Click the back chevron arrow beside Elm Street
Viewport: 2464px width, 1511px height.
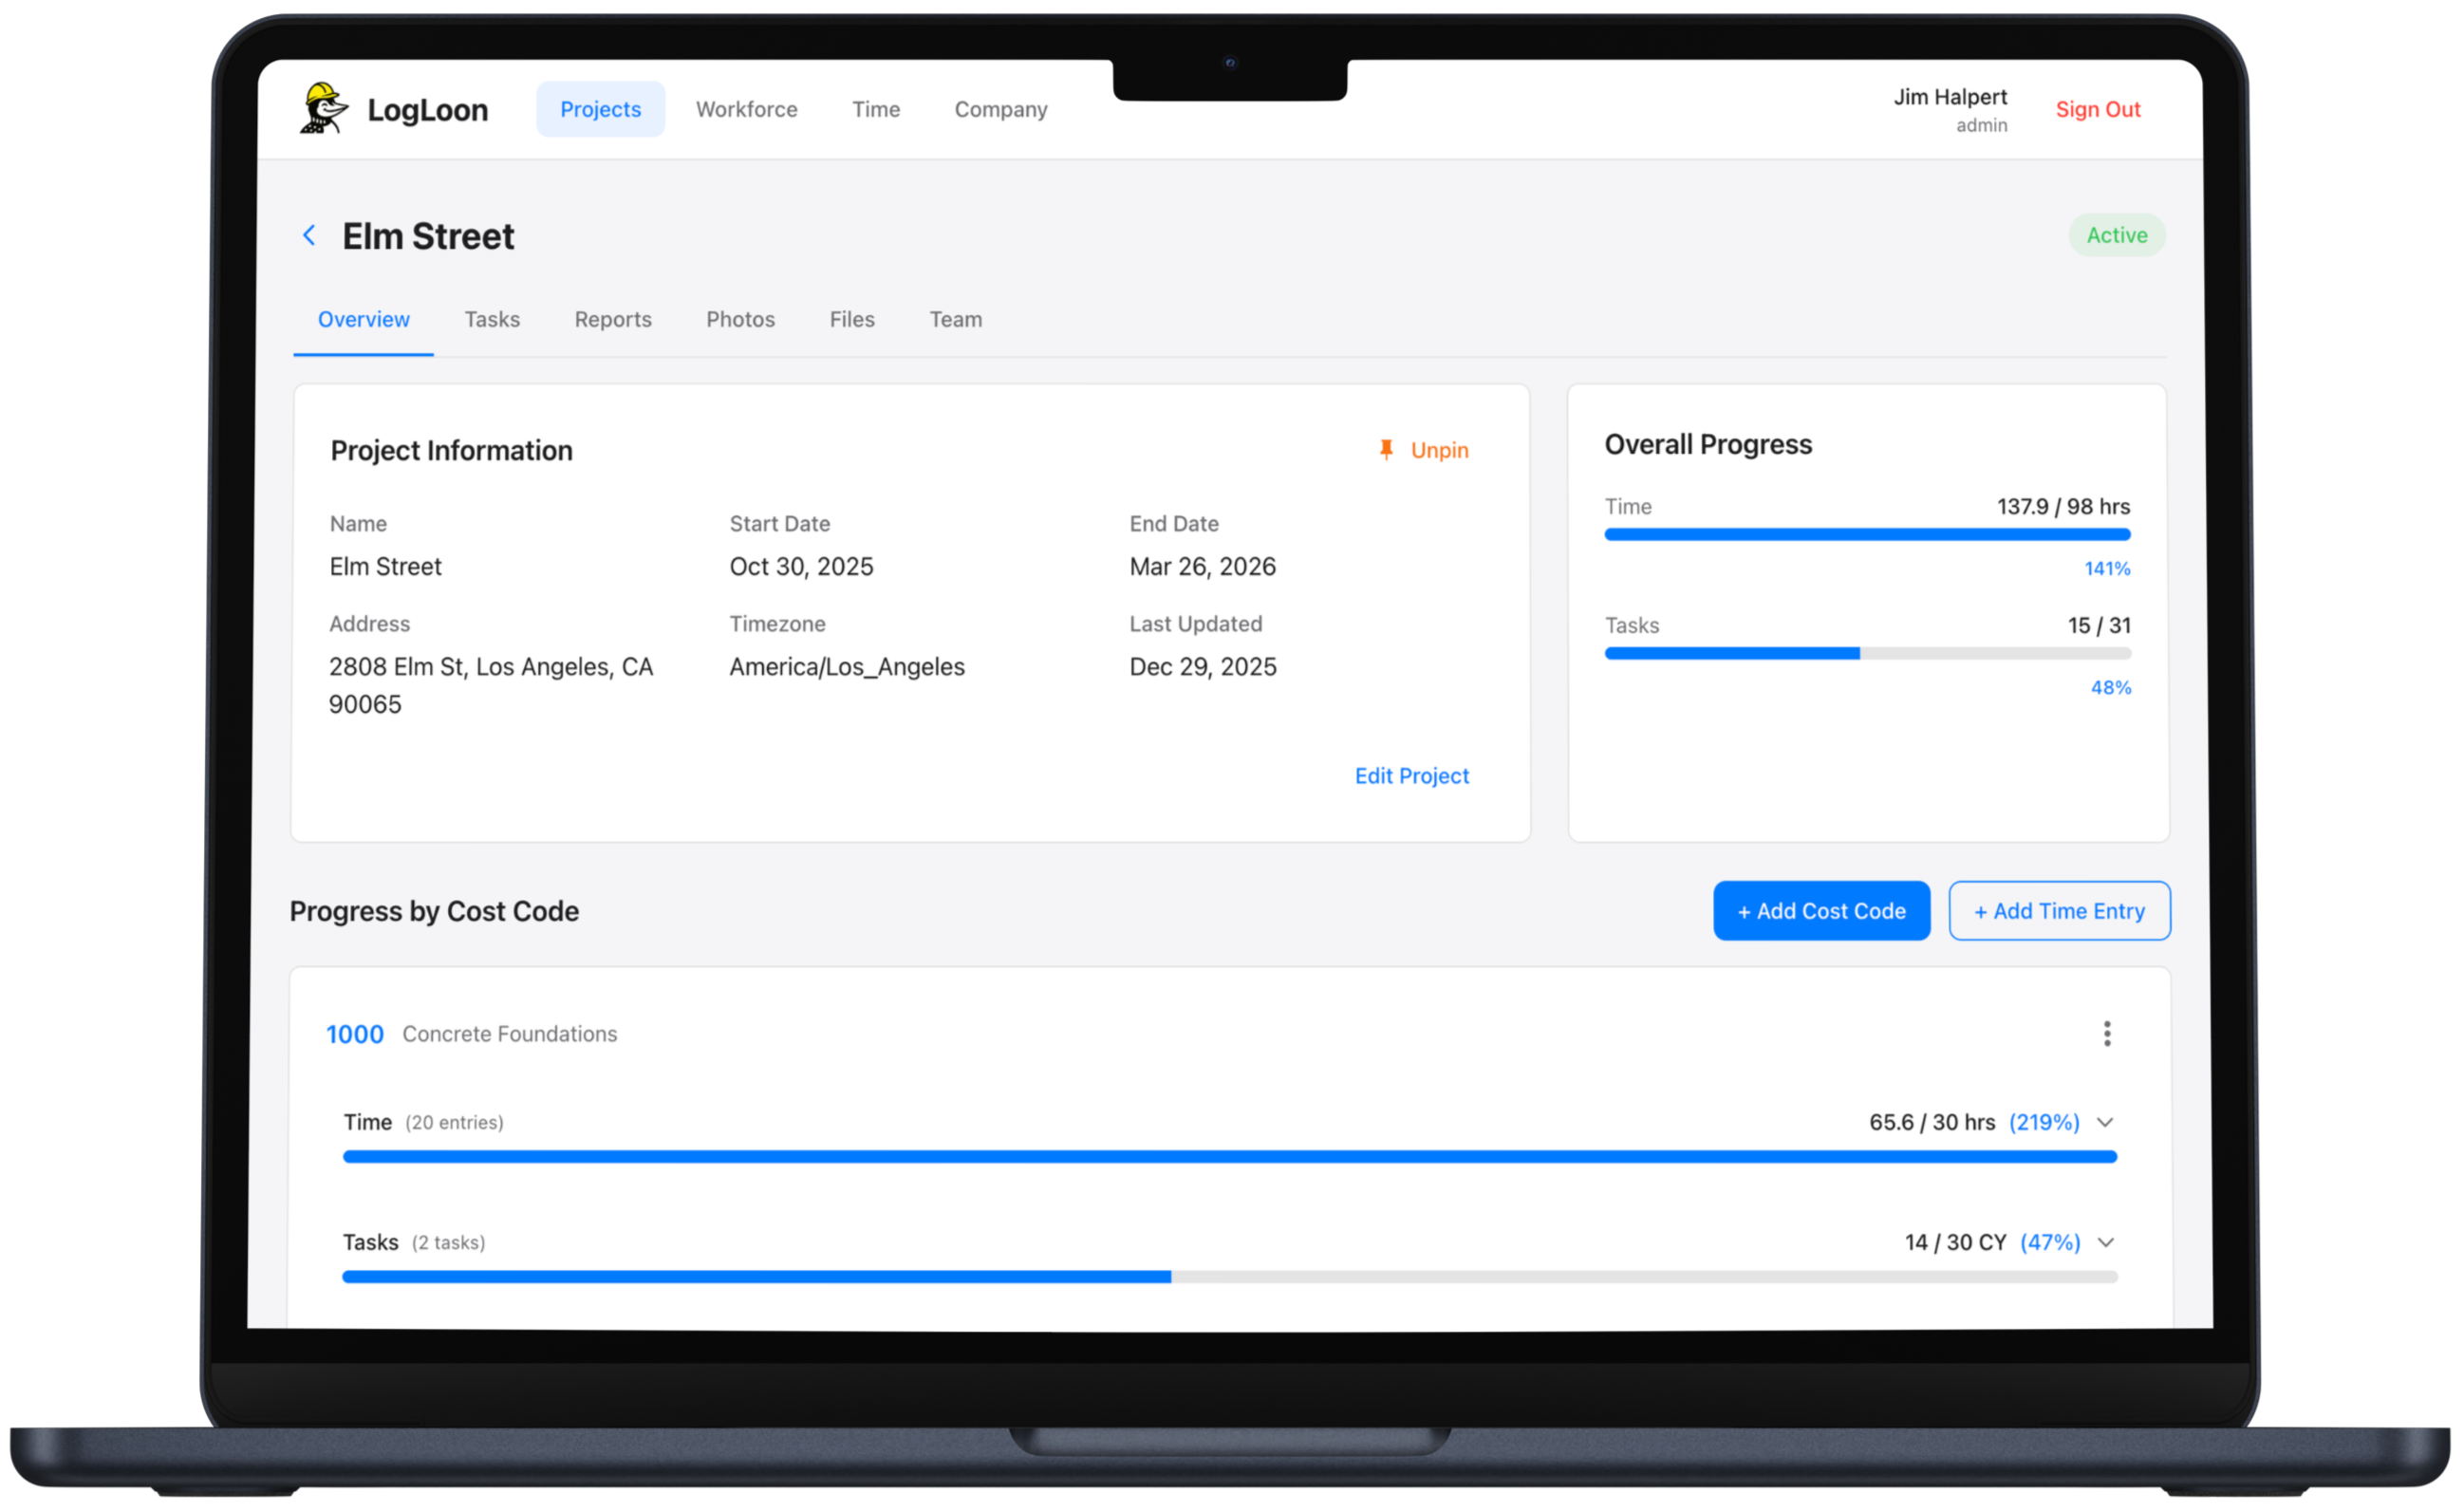pyautogui.click(x=309, y=235)
